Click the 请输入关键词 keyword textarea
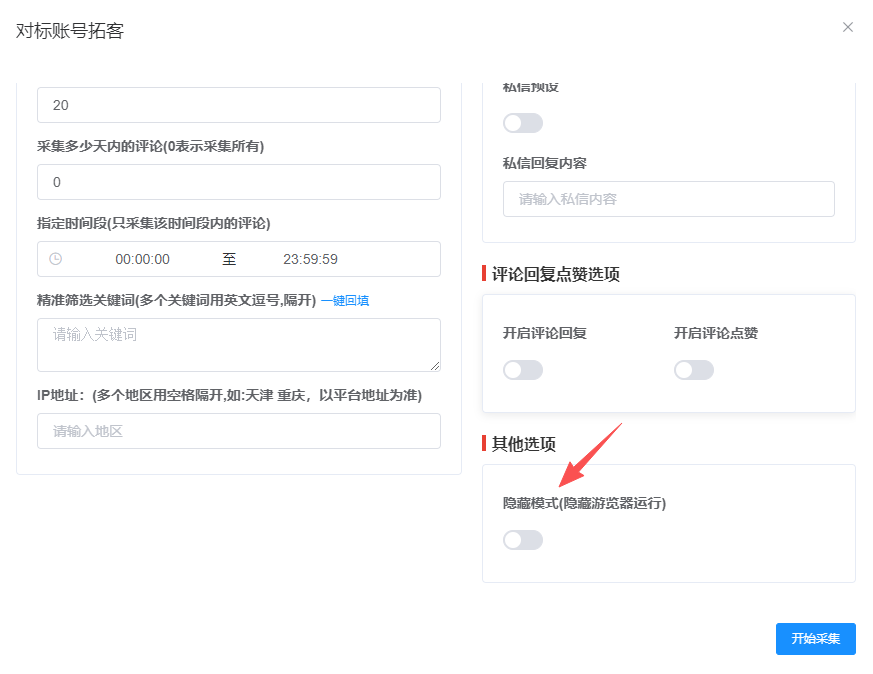This screenshot has height=674, width=873. (x=239, y=345)
